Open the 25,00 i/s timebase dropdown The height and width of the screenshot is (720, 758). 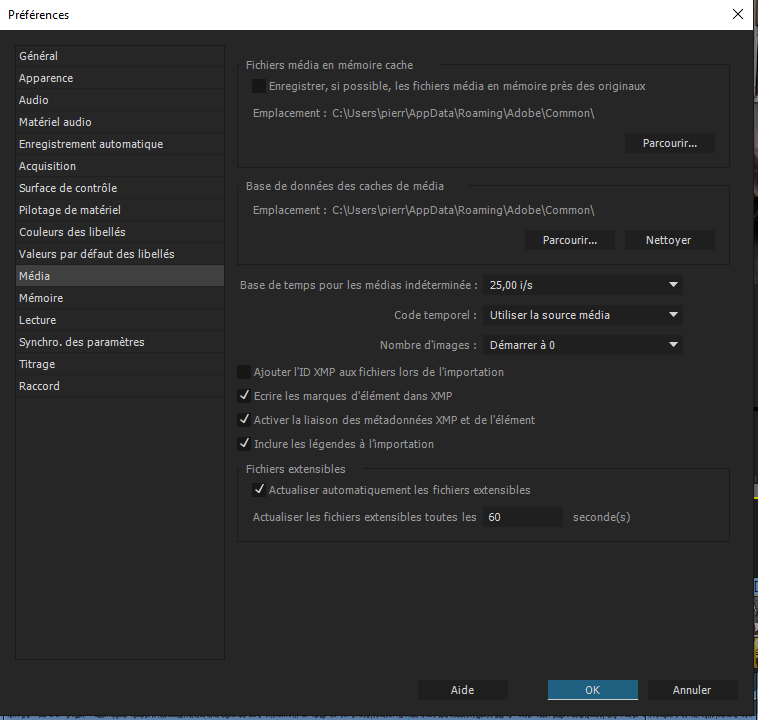click(582, 285)
